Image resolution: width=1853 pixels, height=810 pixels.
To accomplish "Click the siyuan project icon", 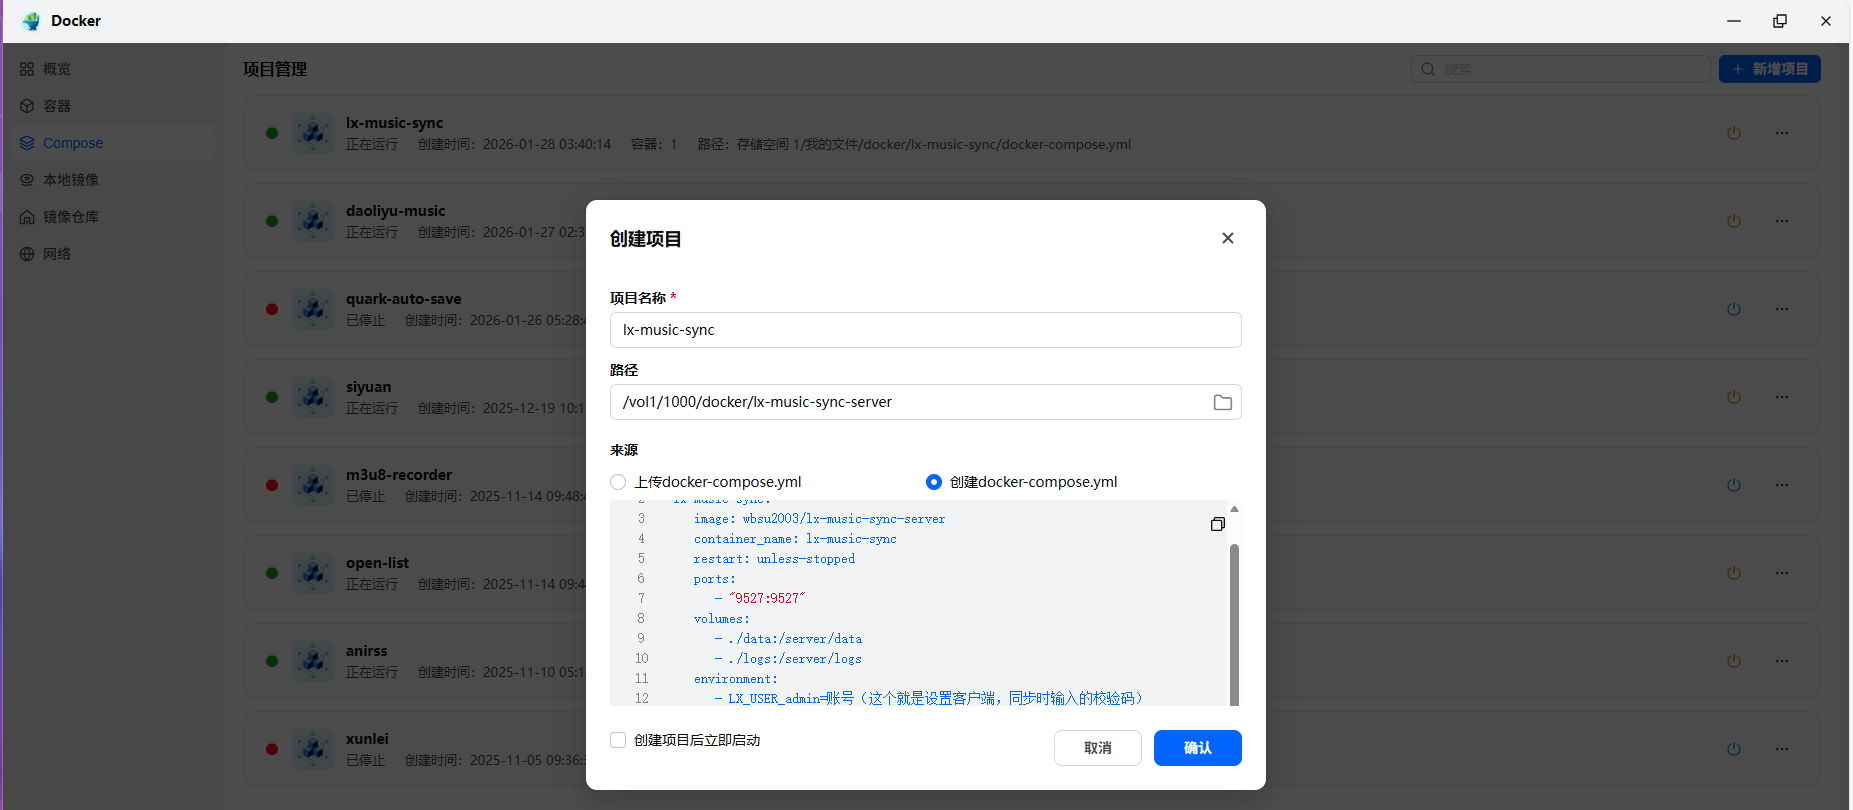I will (313, 397).
